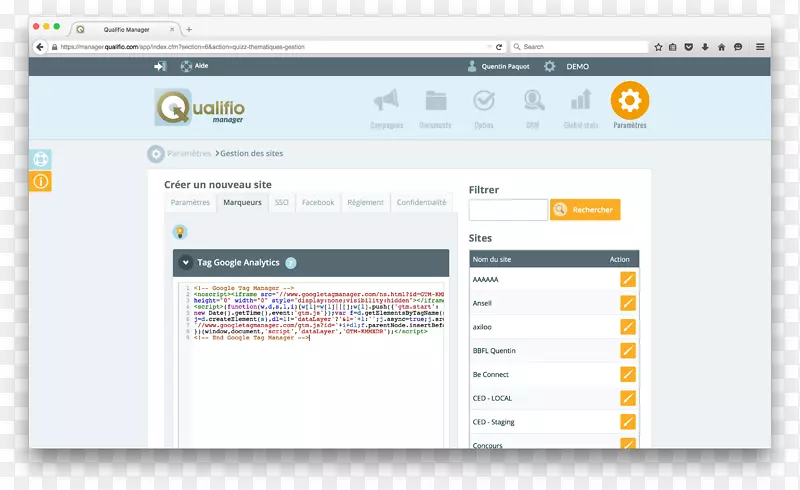Click the Paramètres breadcrumb link
800x490 pixels.
click(189, 153)
